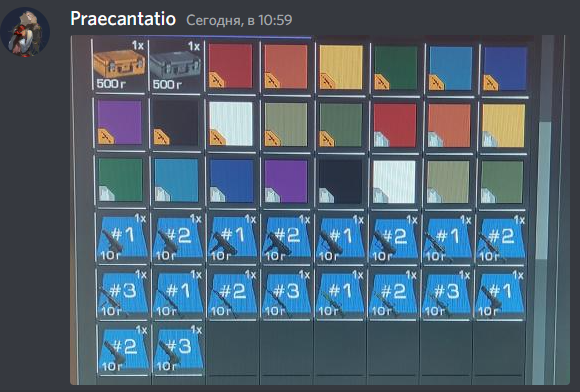Choose the yellow swatch with orange tag

click(341, 67)
